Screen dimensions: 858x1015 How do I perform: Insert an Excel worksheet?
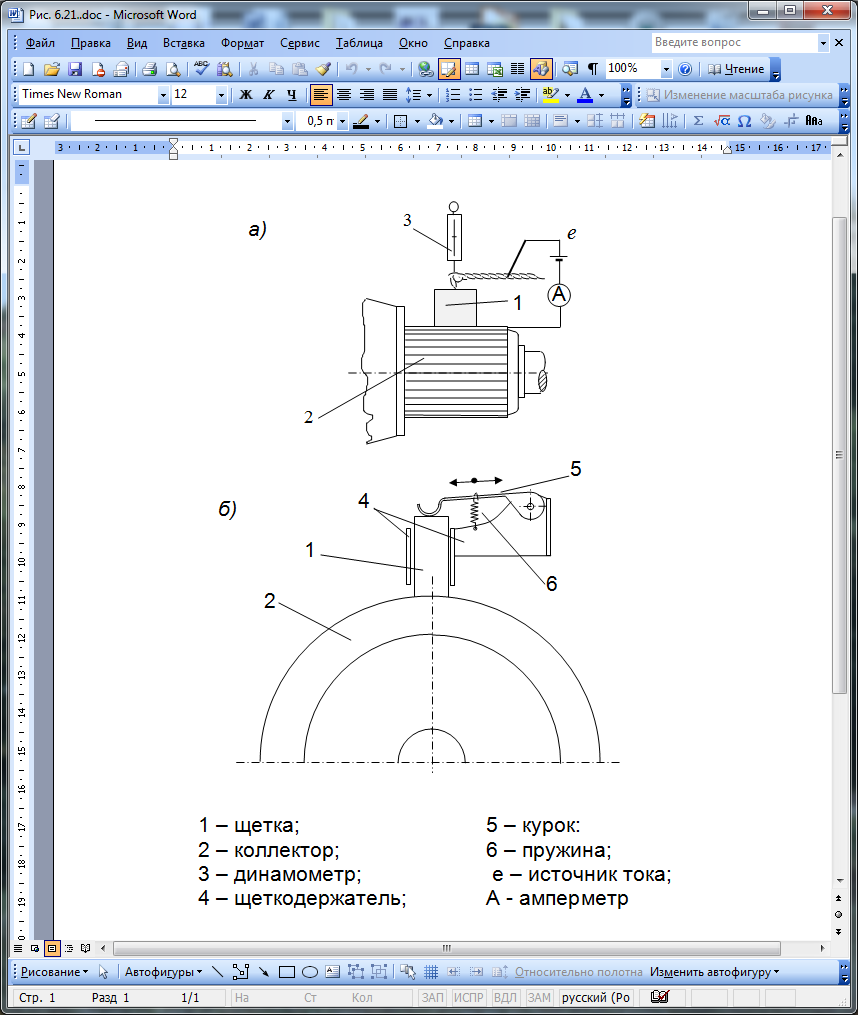pos(495,69)
